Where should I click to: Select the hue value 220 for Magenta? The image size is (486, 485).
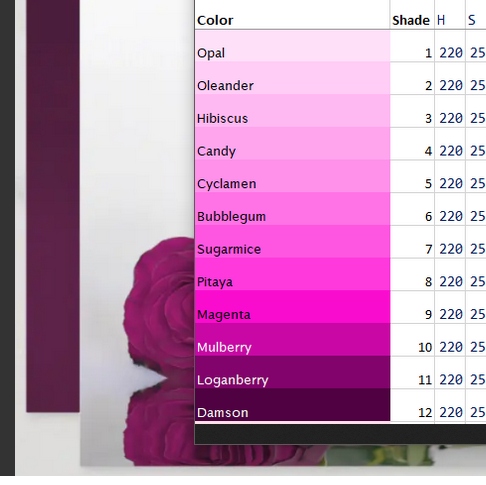coord(451,314)
